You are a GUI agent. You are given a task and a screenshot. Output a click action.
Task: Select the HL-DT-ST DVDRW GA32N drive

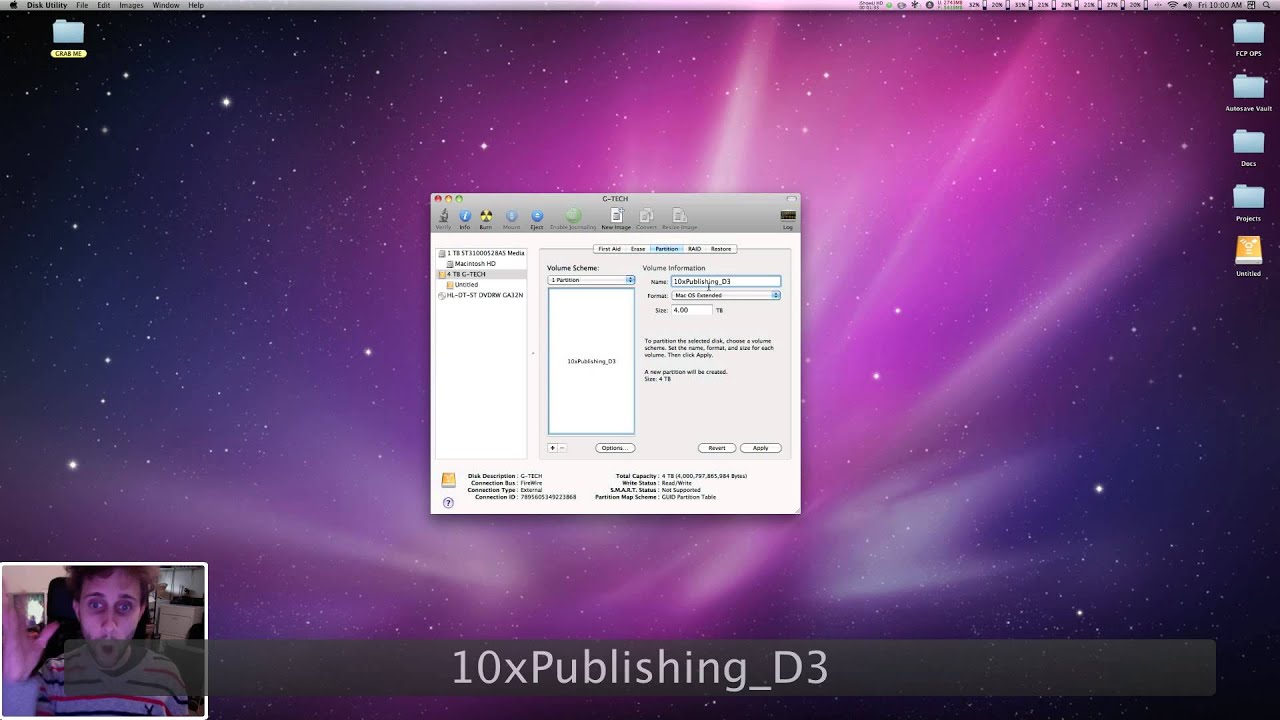pyautogui.click(x=482, y=295)
